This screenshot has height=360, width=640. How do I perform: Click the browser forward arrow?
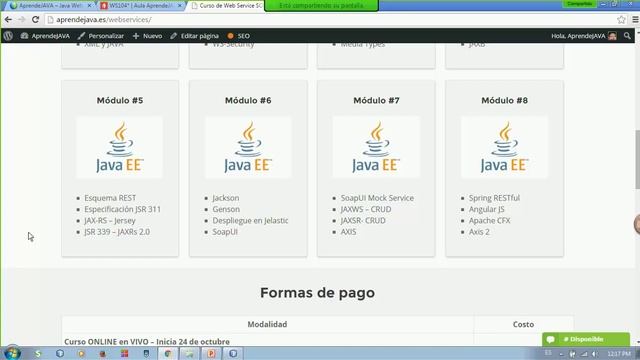point(22,20)
